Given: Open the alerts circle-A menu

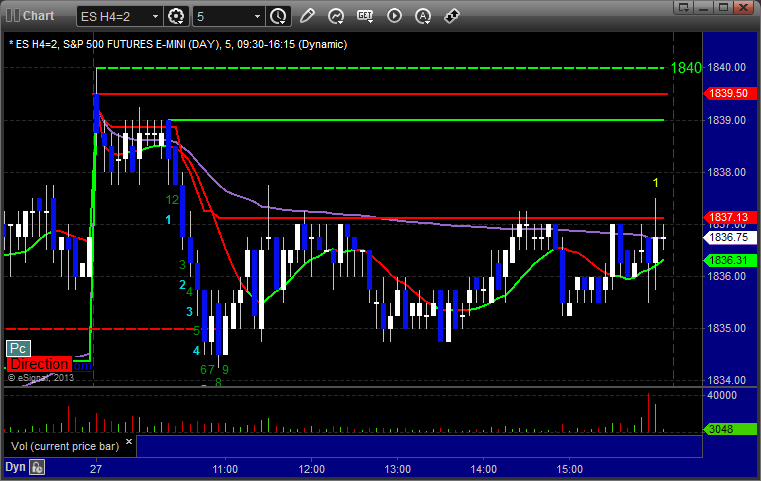Looking at the screenshot, I should tap(423, 16).
